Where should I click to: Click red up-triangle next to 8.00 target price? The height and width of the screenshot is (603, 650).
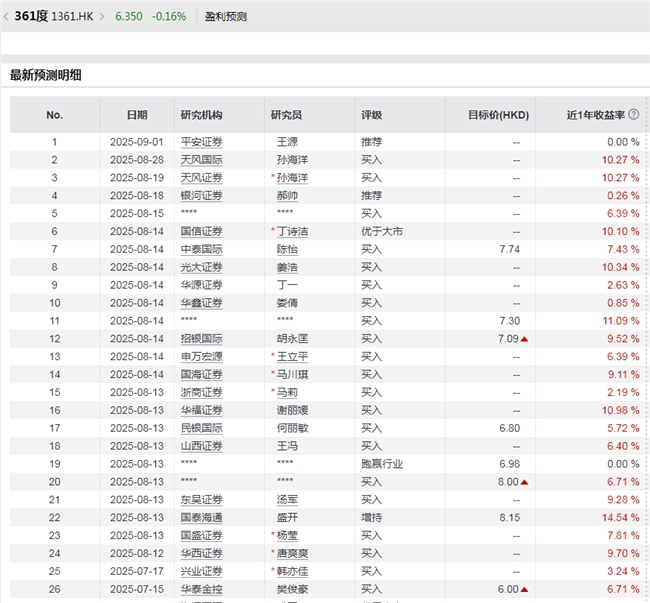[x=524, y=482]
